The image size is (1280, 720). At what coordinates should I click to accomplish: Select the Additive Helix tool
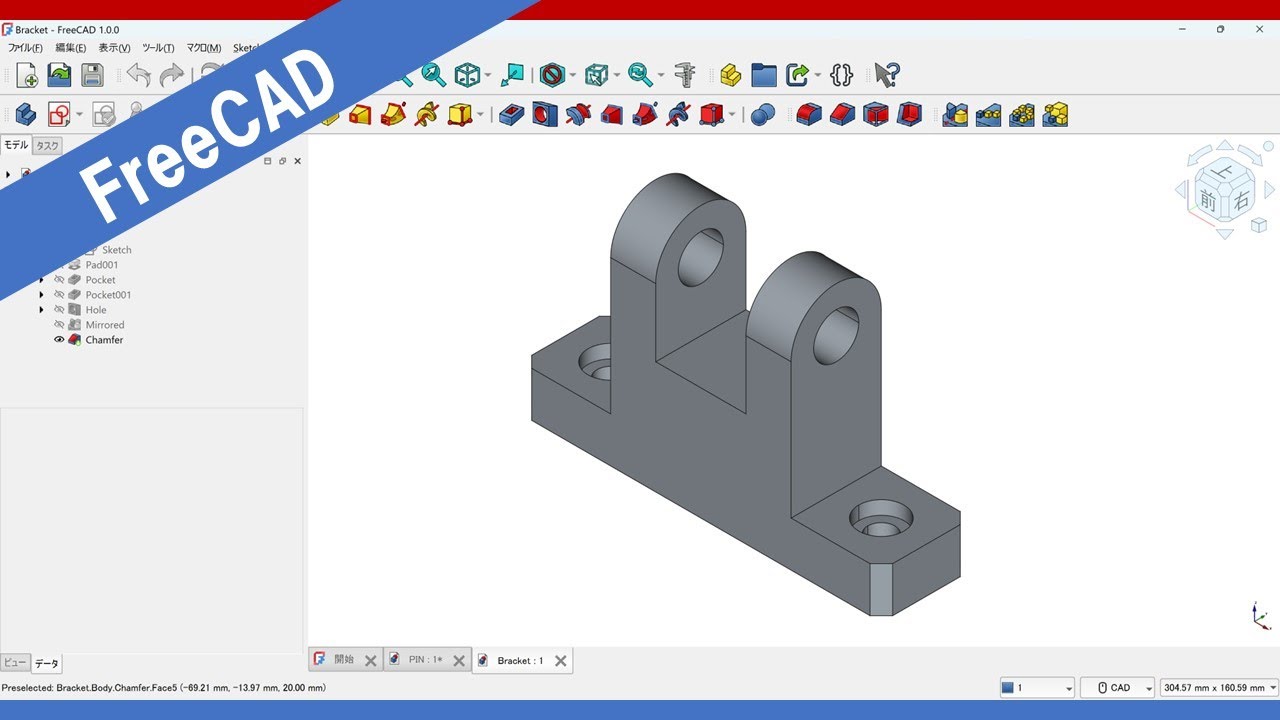427,114
